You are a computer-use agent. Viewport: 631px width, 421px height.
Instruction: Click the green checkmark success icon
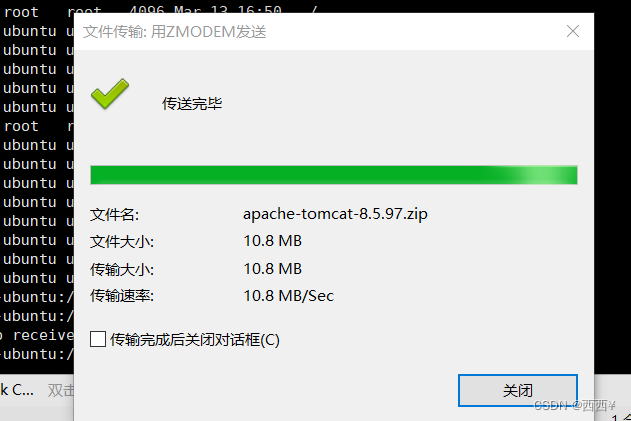(x=110, y=93)
